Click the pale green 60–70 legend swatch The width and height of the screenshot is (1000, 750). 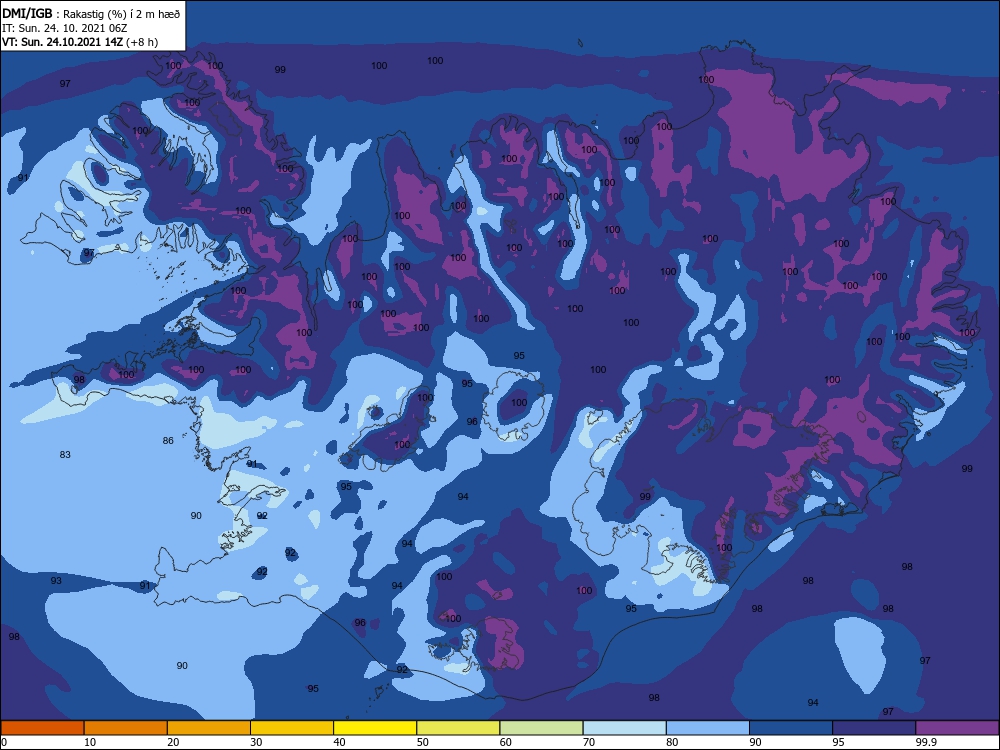541,728
